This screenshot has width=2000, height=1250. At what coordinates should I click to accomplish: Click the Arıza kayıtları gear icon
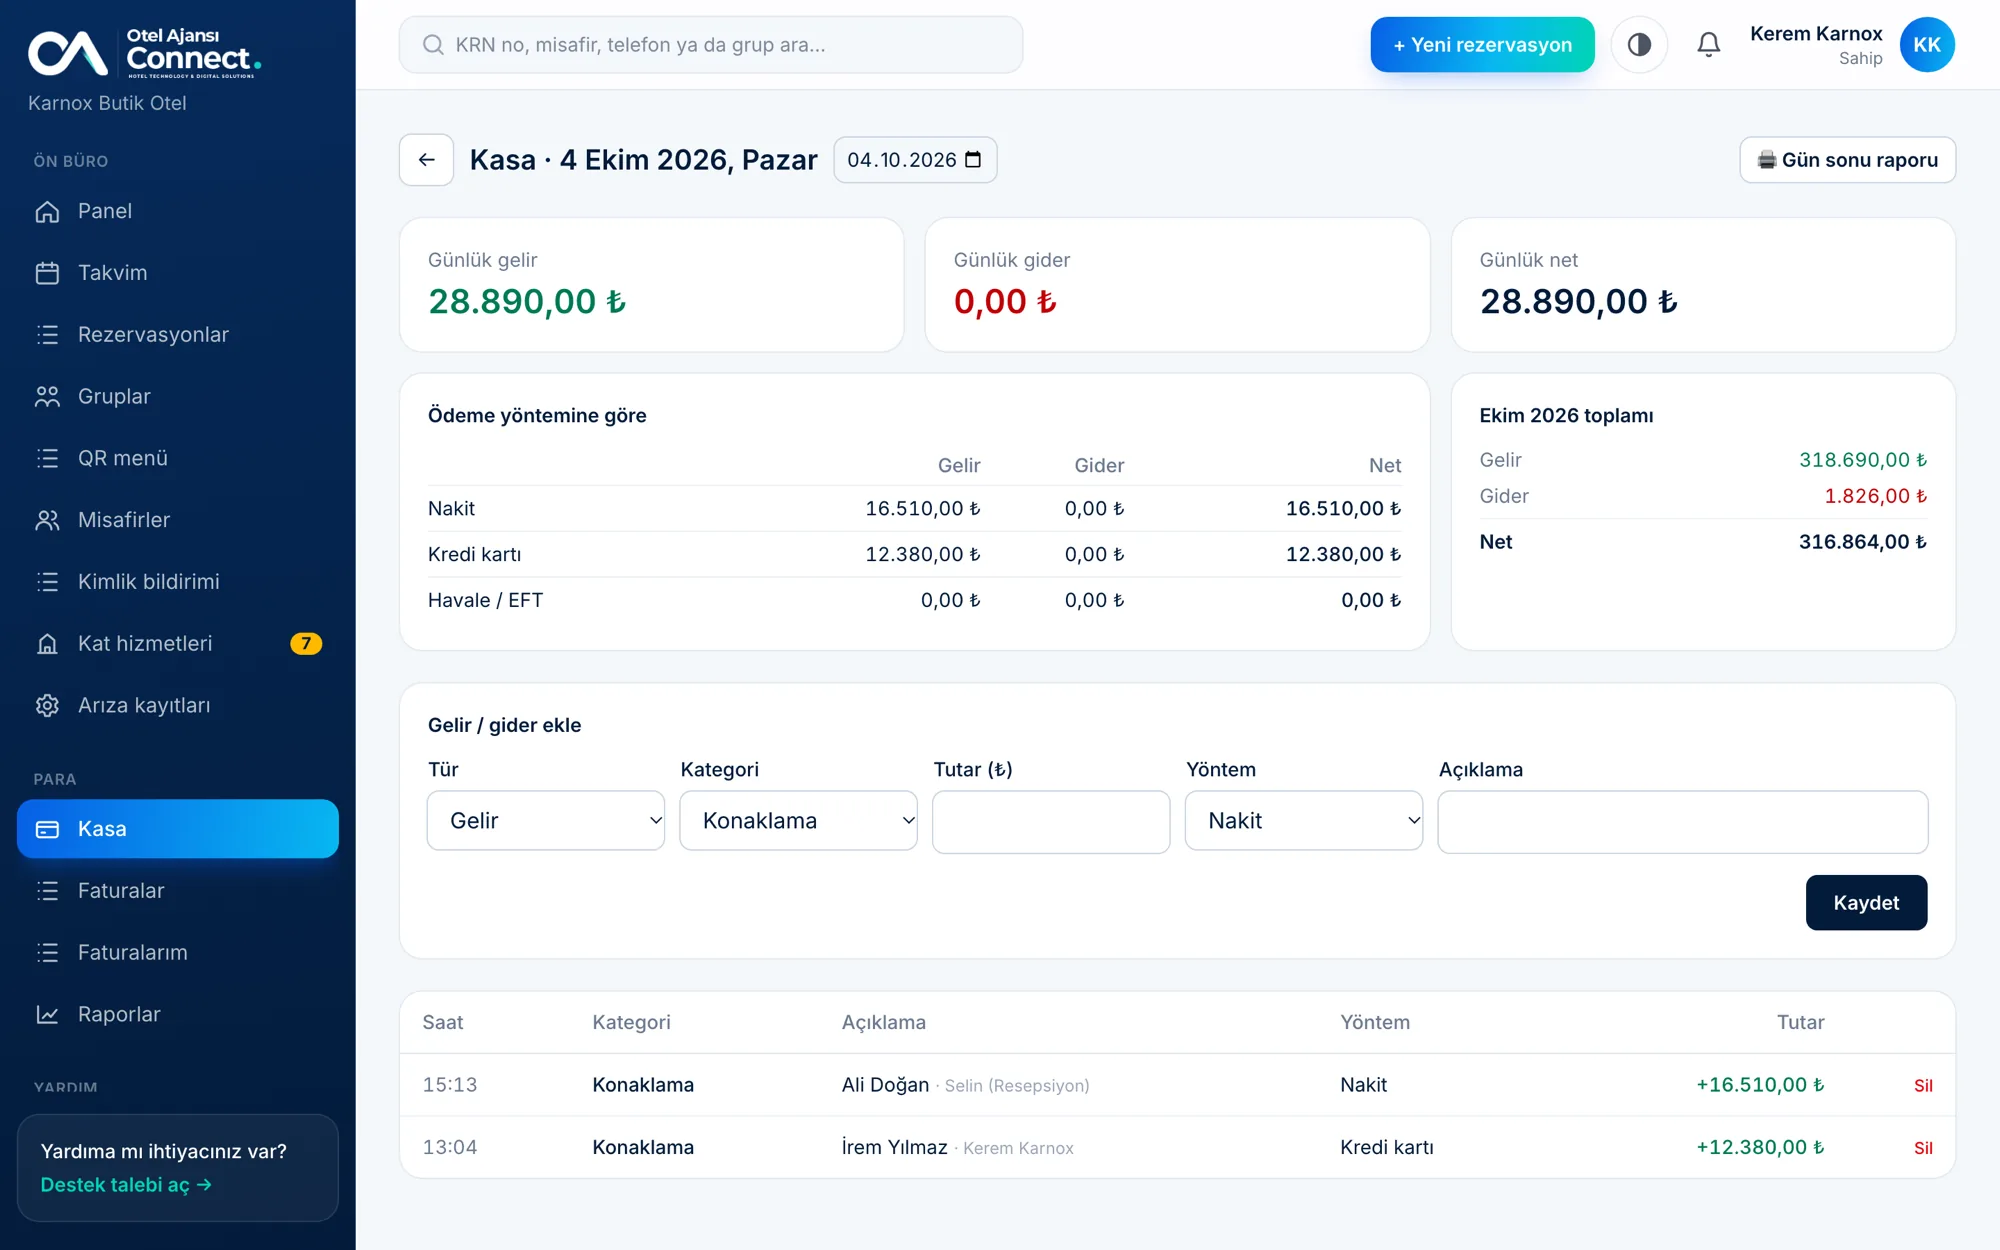point(47,706)
